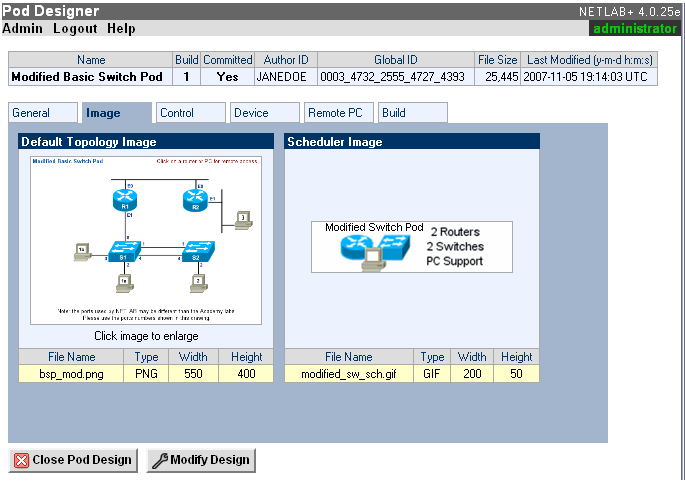Image resolution: width=685 pixels, height=482 pixels.
Task: Click the red X icon on Close Pod Design
Action: tap(22, 460)
